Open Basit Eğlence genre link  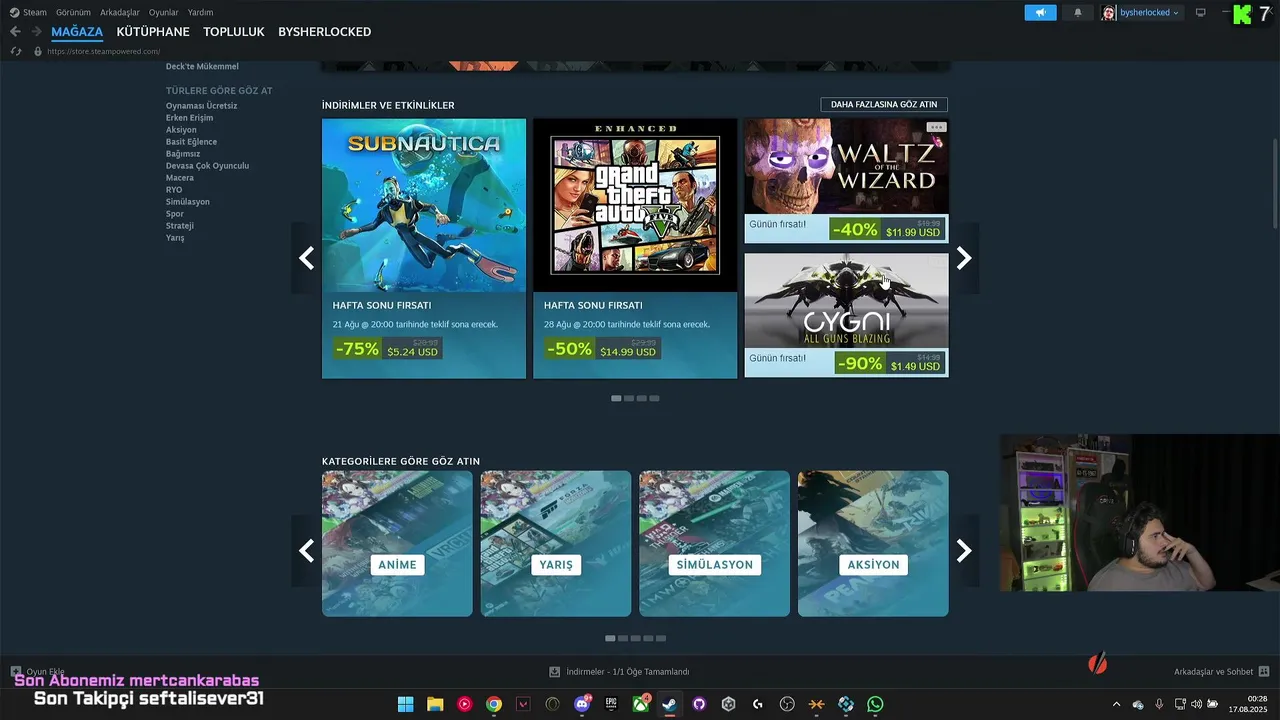tap(191, 142)
